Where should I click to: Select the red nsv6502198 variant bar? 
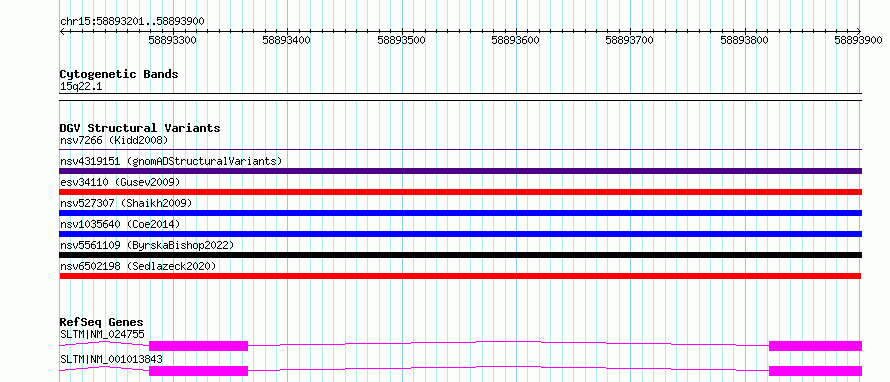461,276
